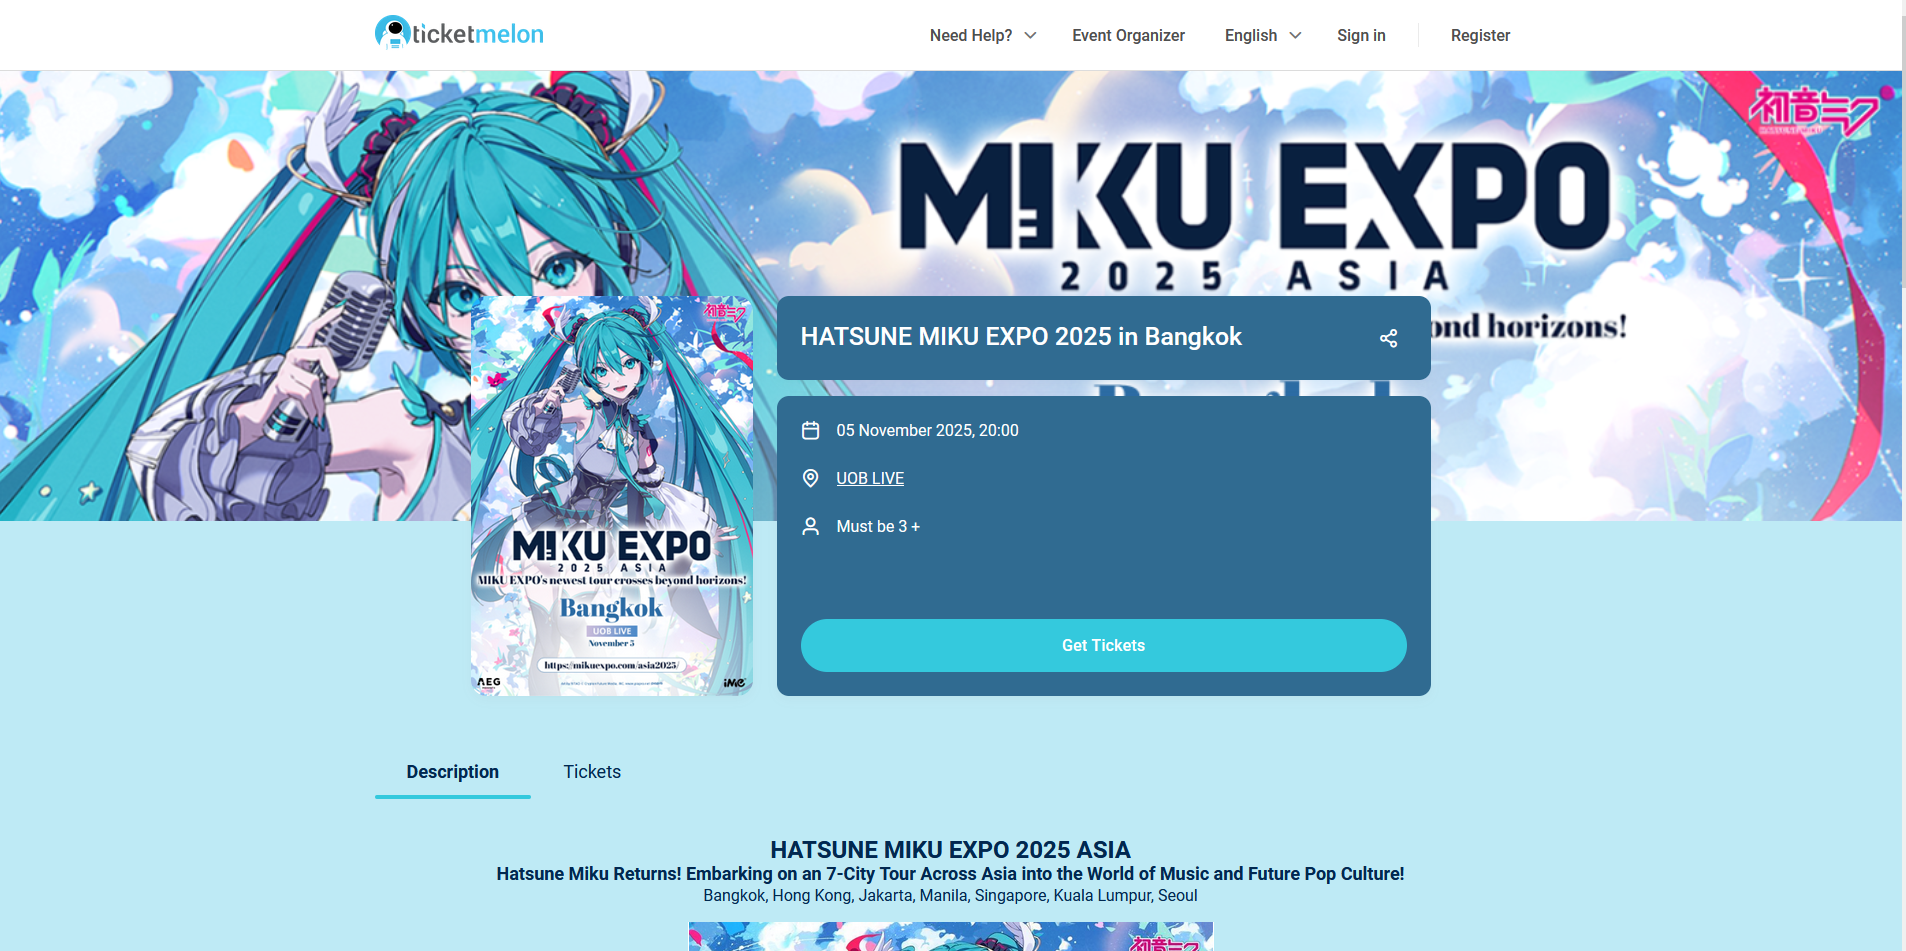
Task: Open the UOB LIVE venue link
Action: click(x=870, y=478)
